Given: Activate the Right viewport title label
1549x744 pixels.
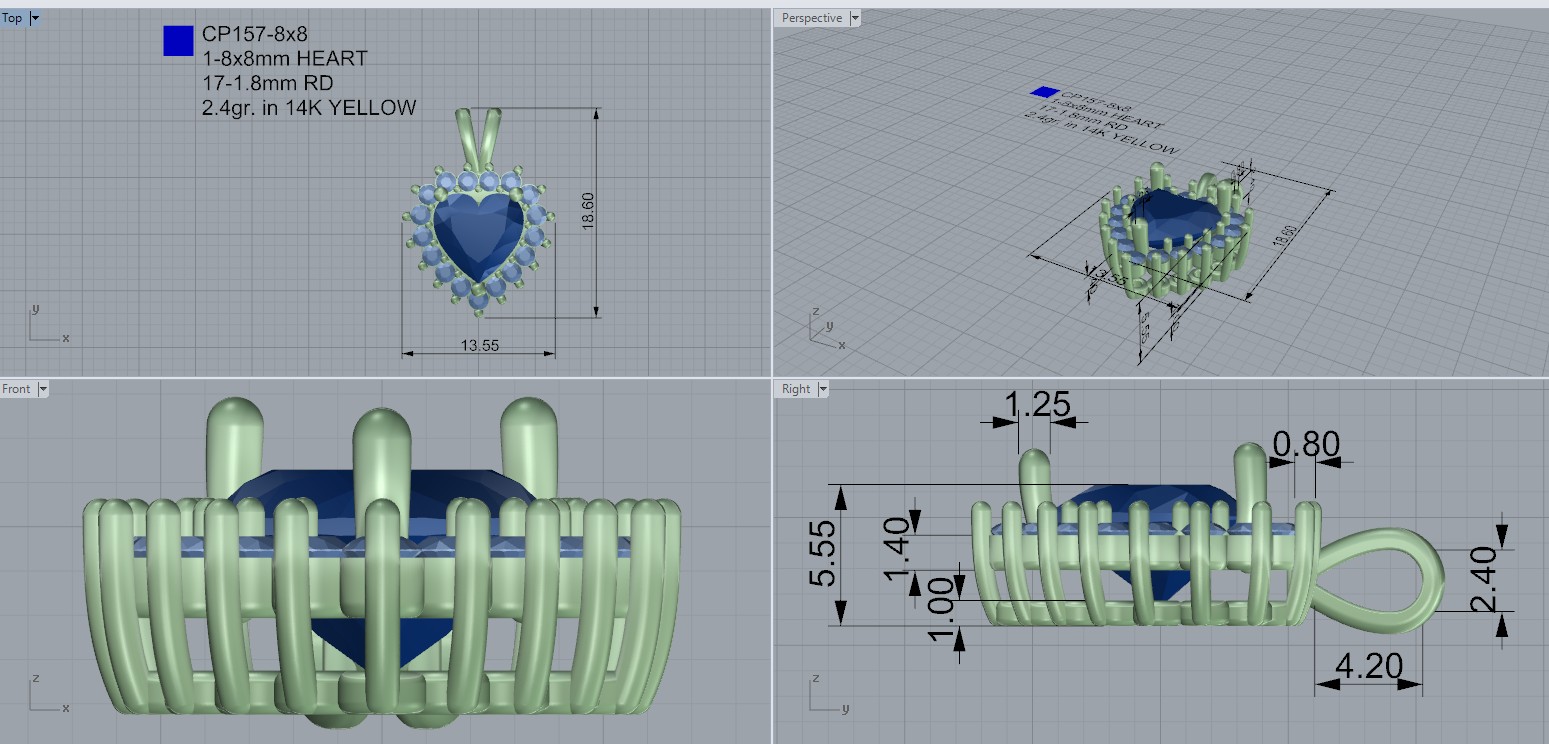Looking at the screenshot, I should [x=796, y=389].
